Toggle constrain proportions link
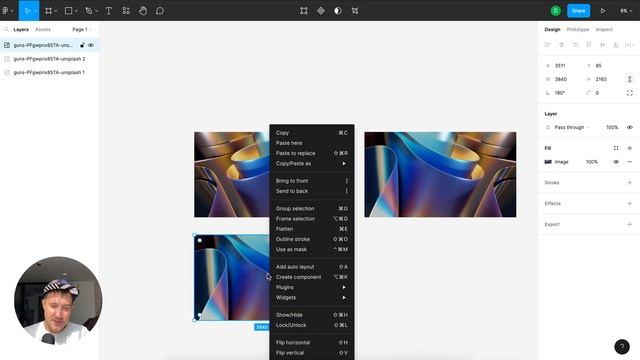Screen dimensions: 640x360 (630, 79)
